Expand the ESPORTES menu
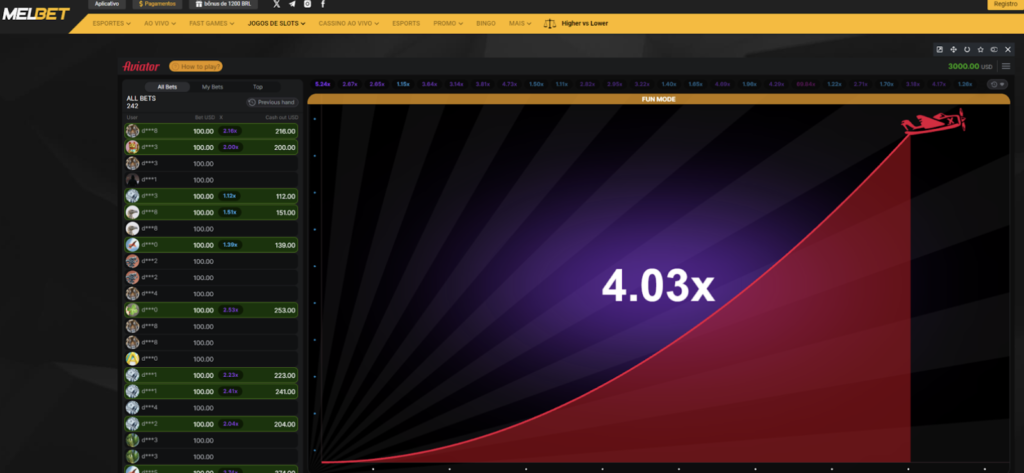The image size is (1024, 473). [x=112, y=24]
